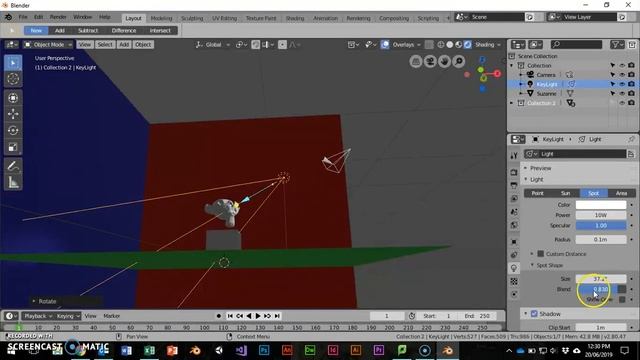This screenshot has width=640, height=360.
Task: Toggle perspective/orthographic view gizmo button
Action: [x=416, y=61]
